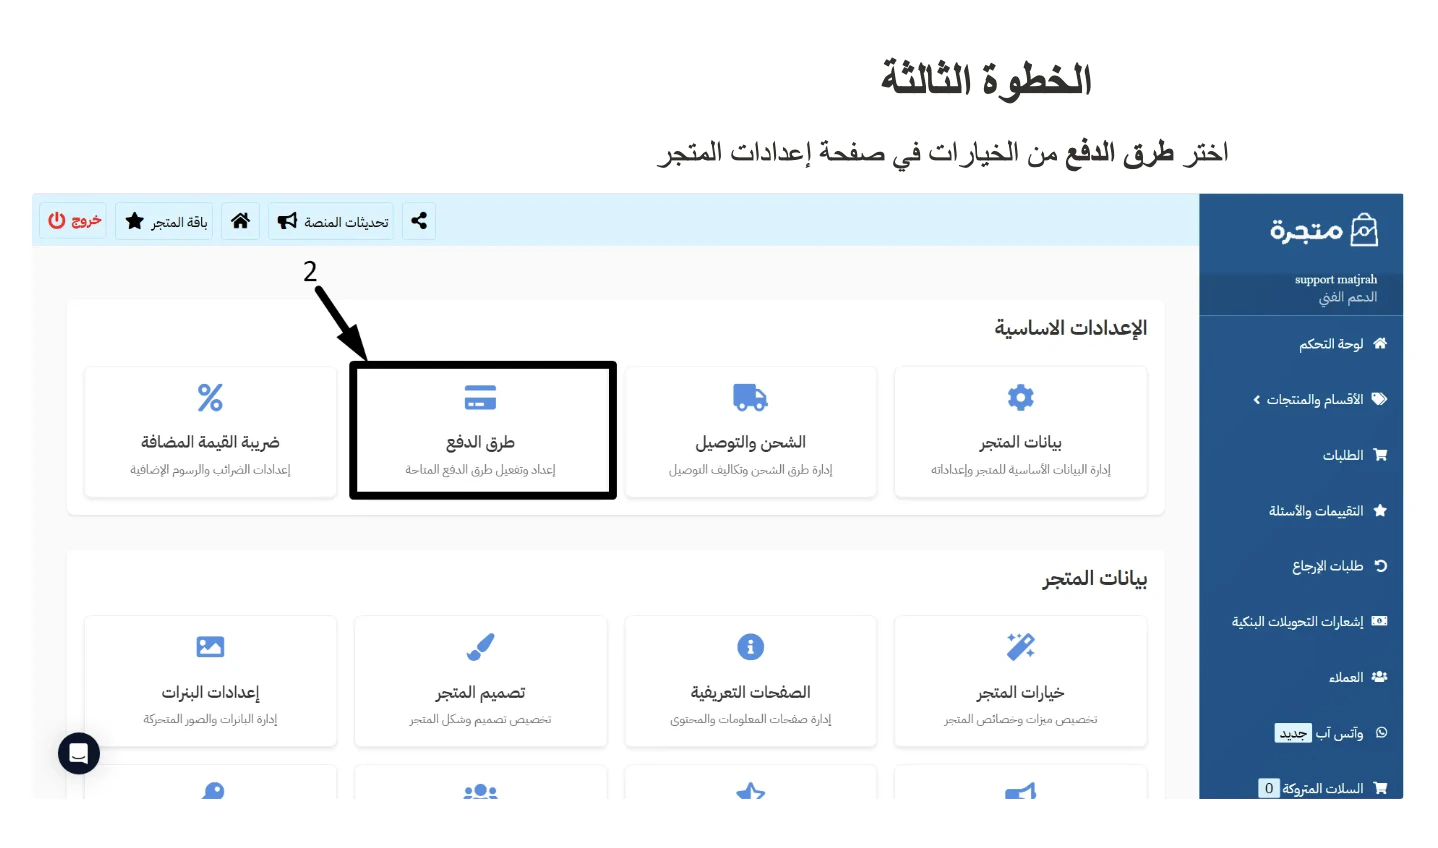Open إعدادات البنرات banners settings card
1438x848 pixels.
[x=211, y=682]
